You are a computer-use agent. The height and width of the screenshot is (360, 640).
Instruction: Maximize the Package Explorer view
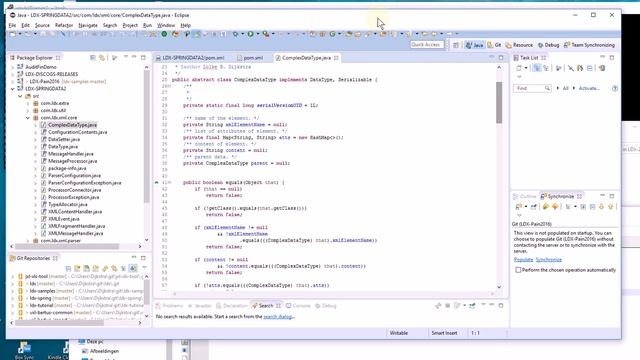143,58
